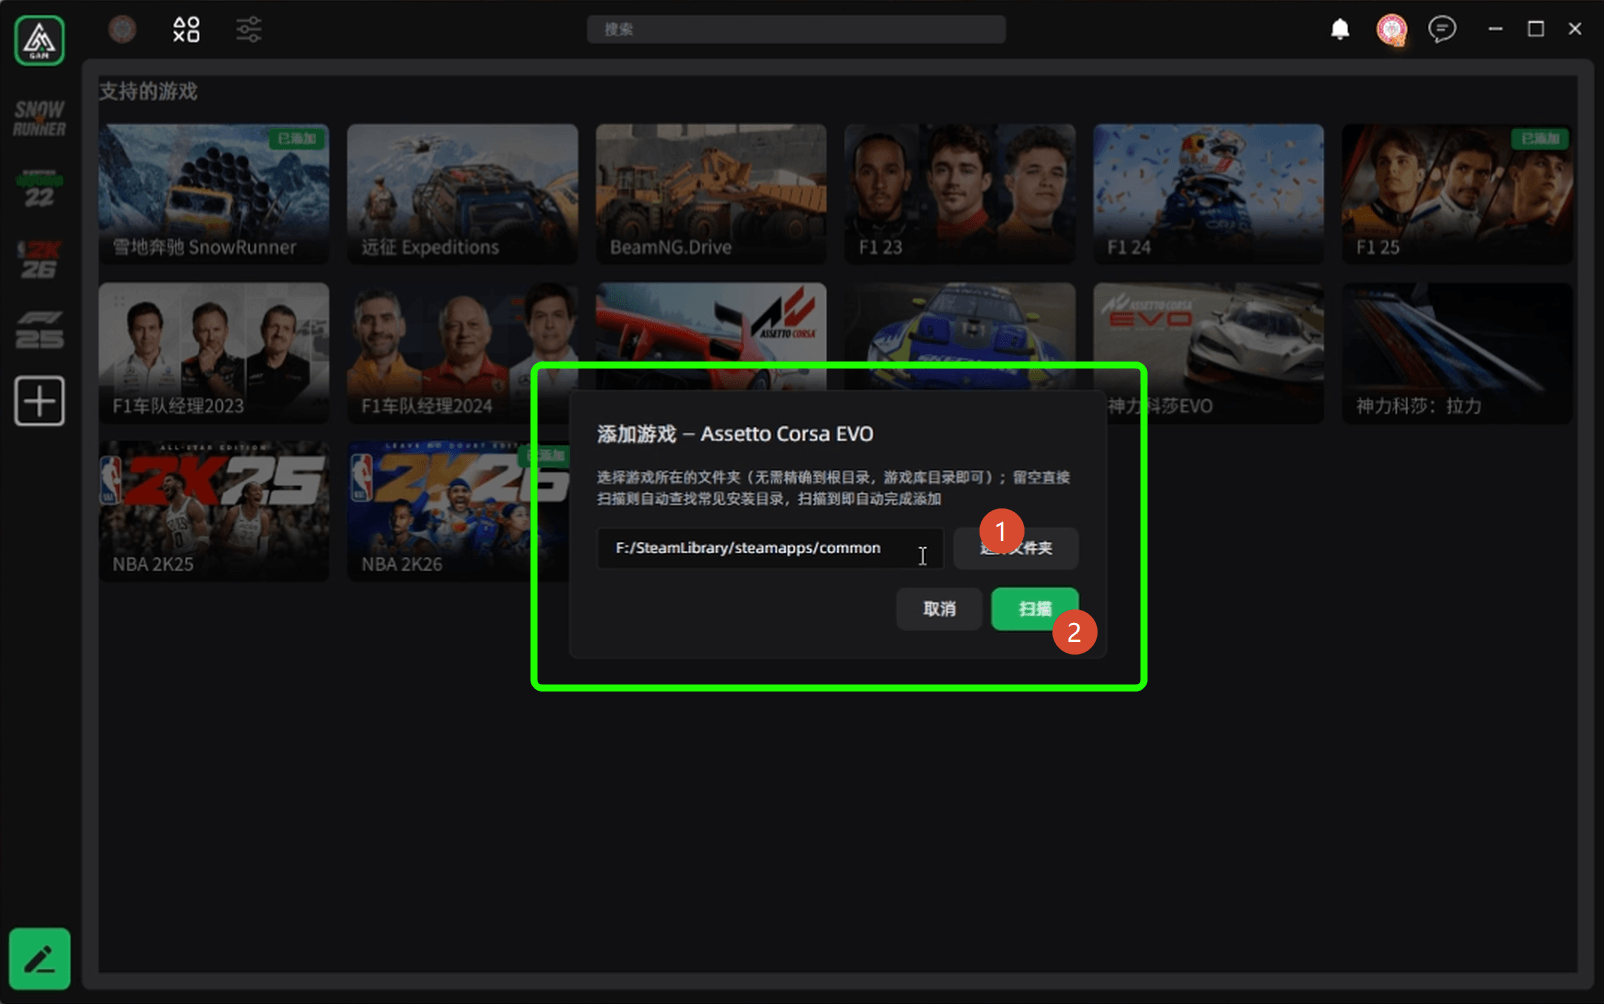Screen dimensions: 1604x1004
Task: Open the F1 24 game card
Action: click(1208, 194)
